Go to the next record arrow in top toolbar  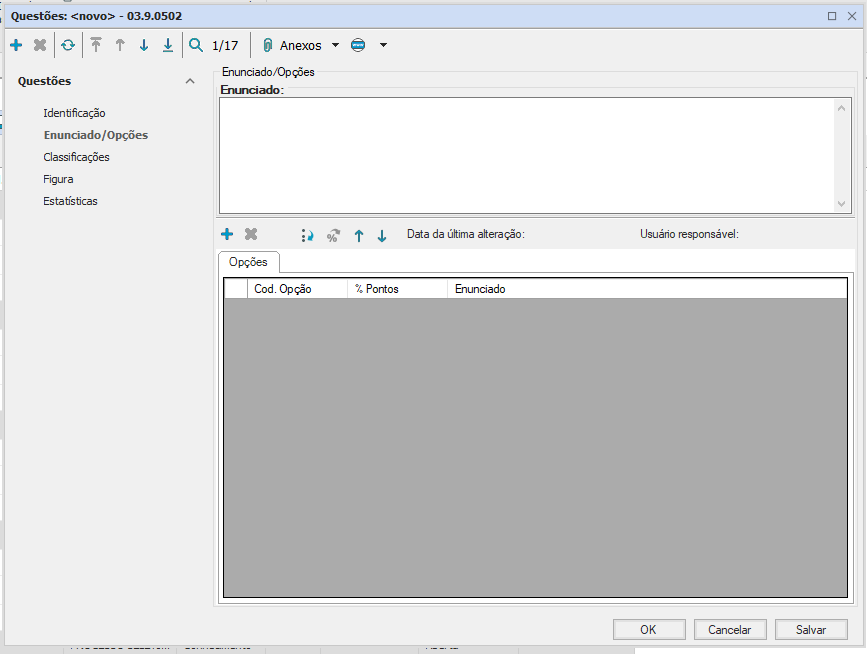point(144,45)
